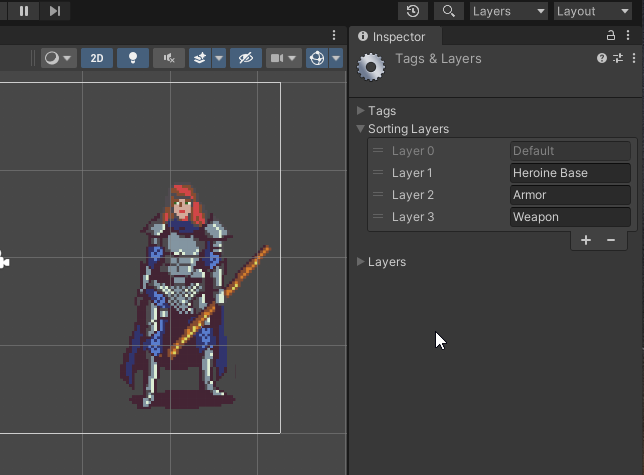Pause the editor play mode
Screen dimensions: 644x475
24,11
